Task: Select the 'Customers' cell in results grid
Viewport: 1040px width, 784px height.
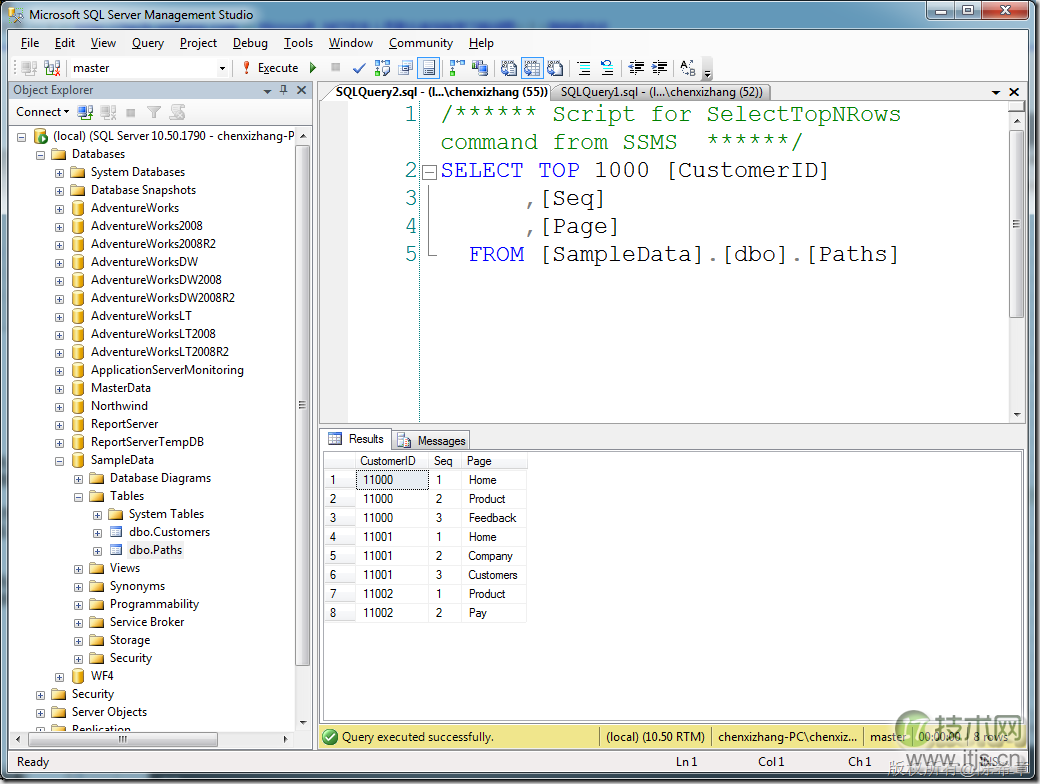Action: click(493, 575)
